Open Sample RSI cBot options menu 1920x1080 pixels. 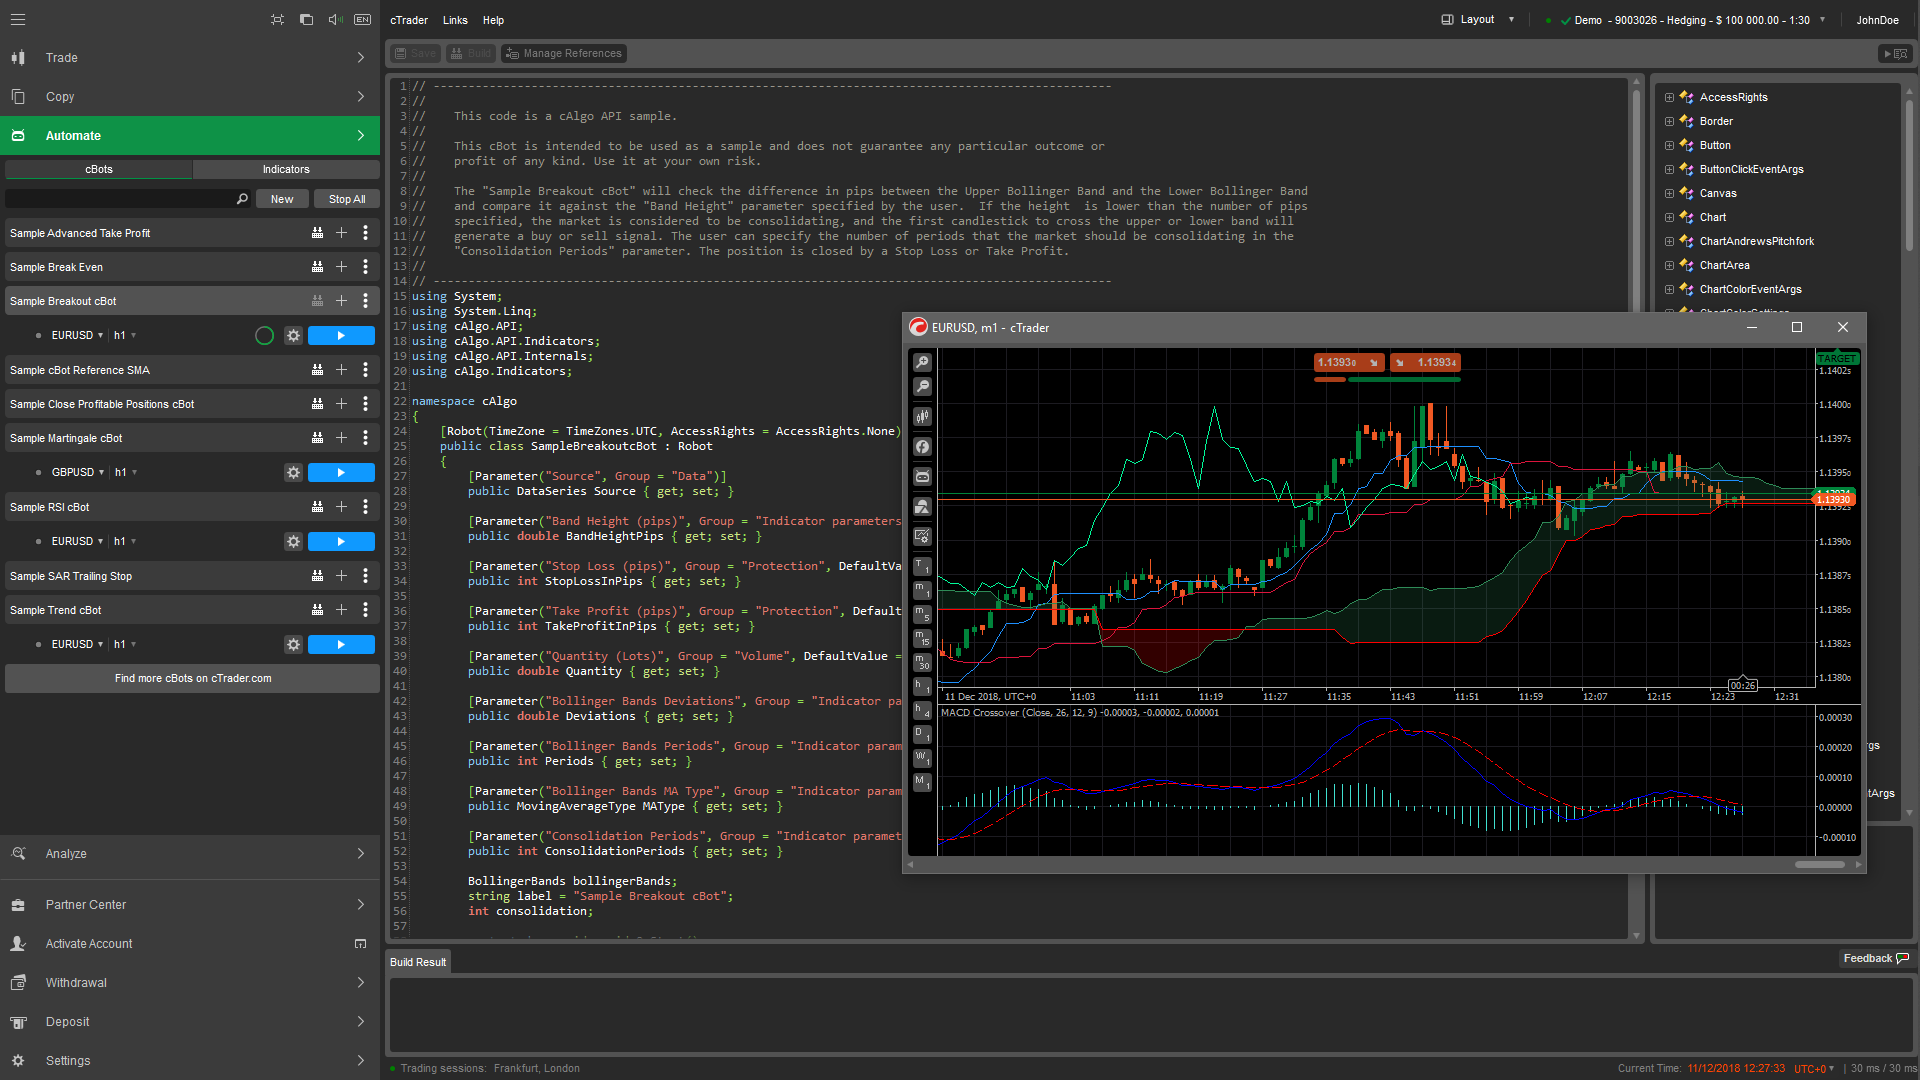coord(365,507)
